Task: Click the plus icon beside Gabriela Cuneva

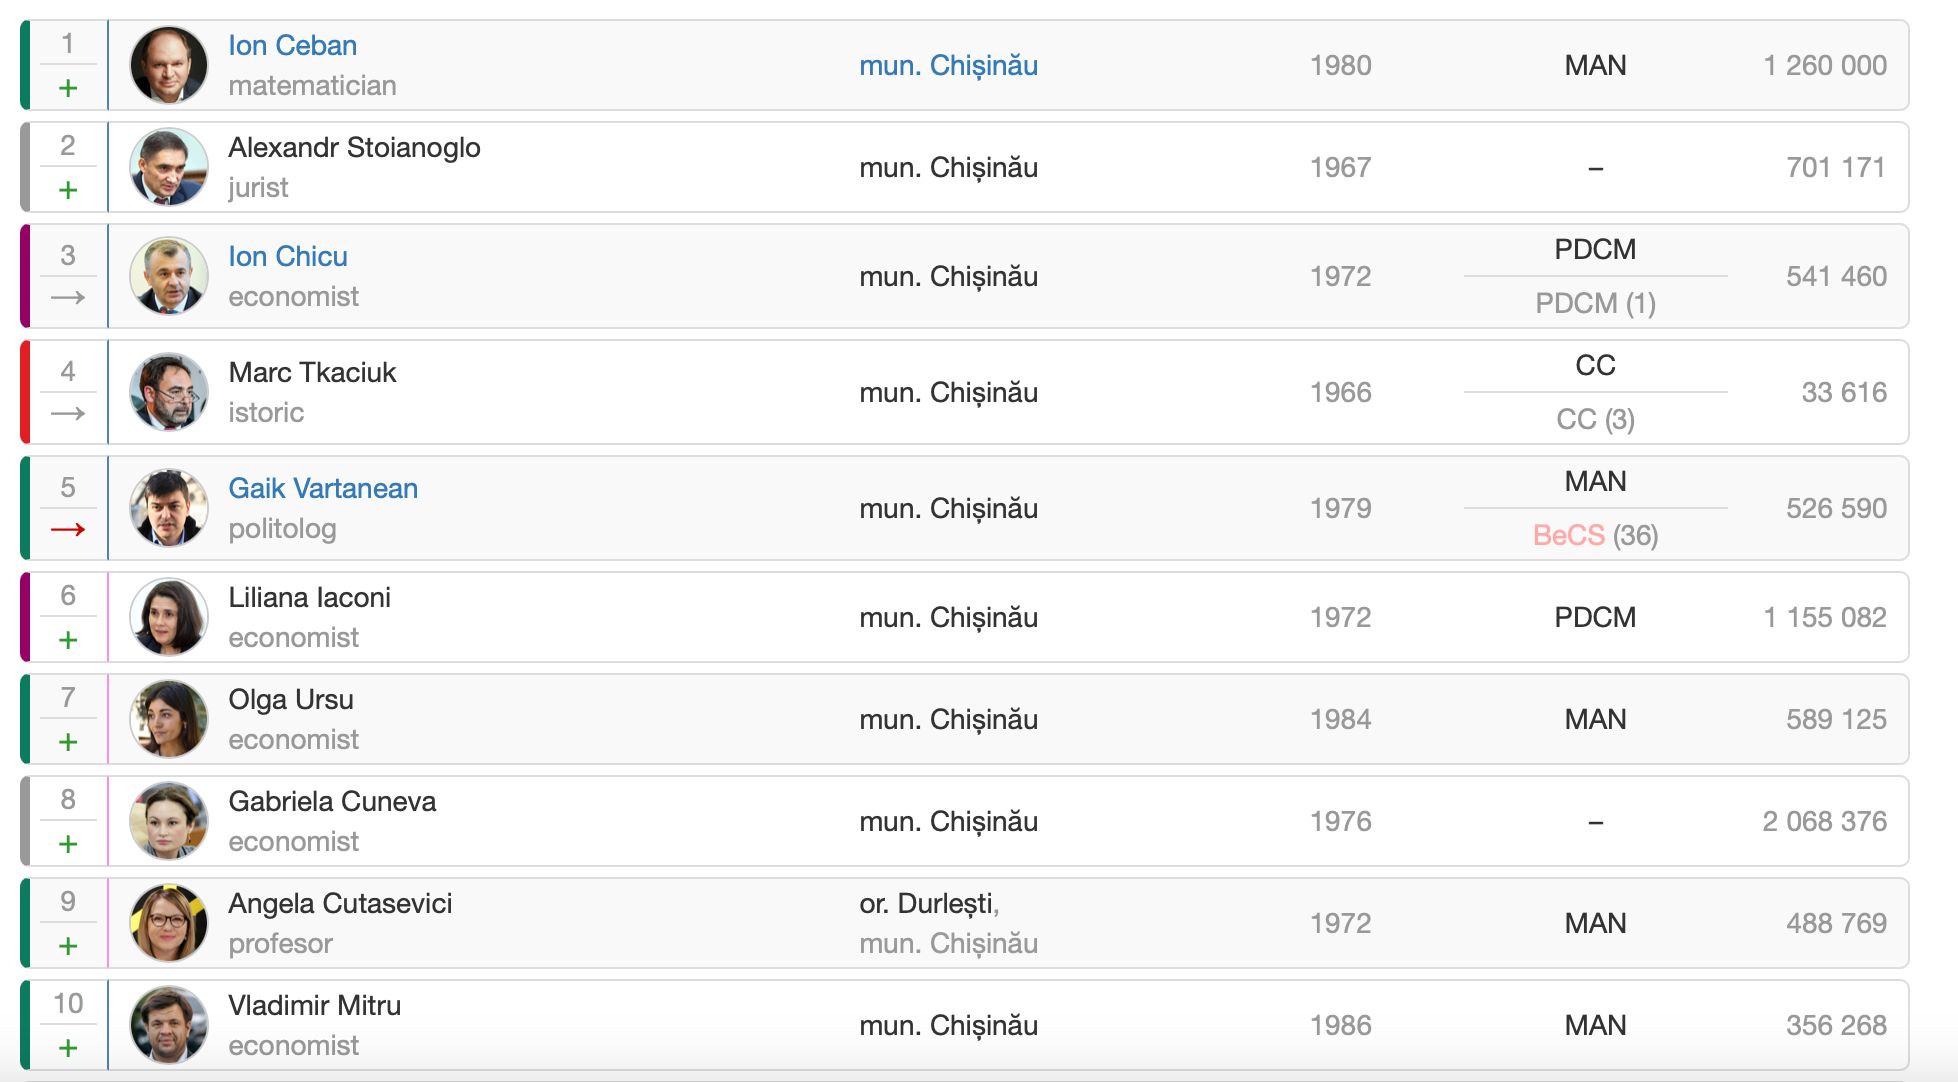Action: [x=68, y=844]
